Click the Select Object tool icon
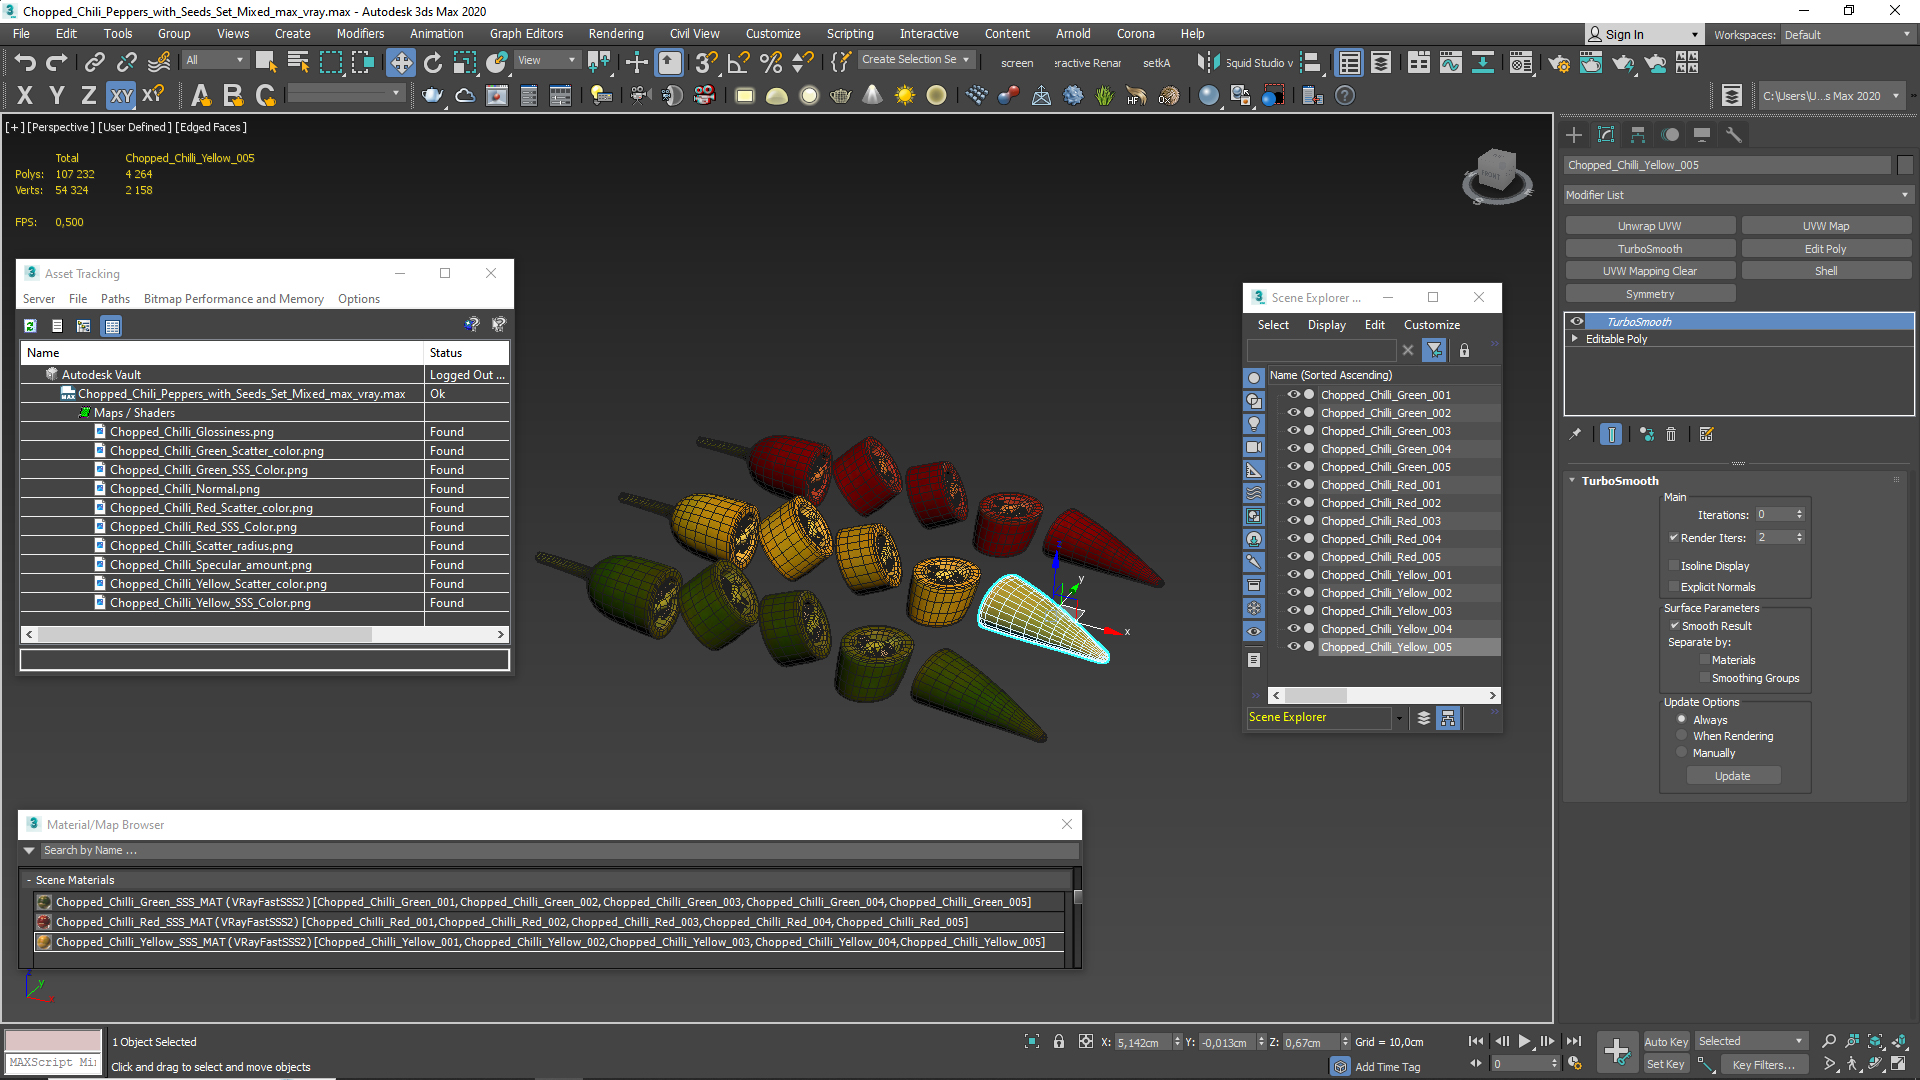This screenshot has height=1080, width=1920. [x=266, y=62]
